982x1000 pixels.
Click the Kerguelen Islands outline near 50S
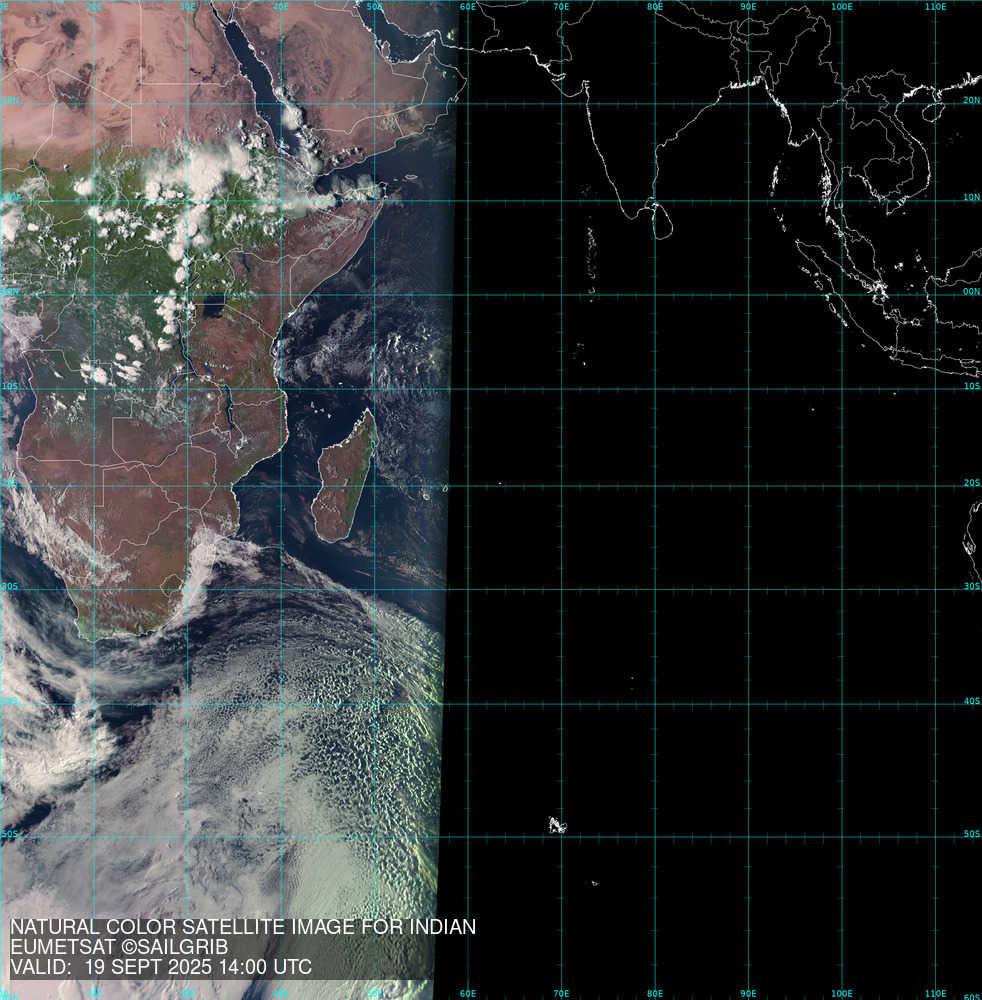click(x=557, y=825)
